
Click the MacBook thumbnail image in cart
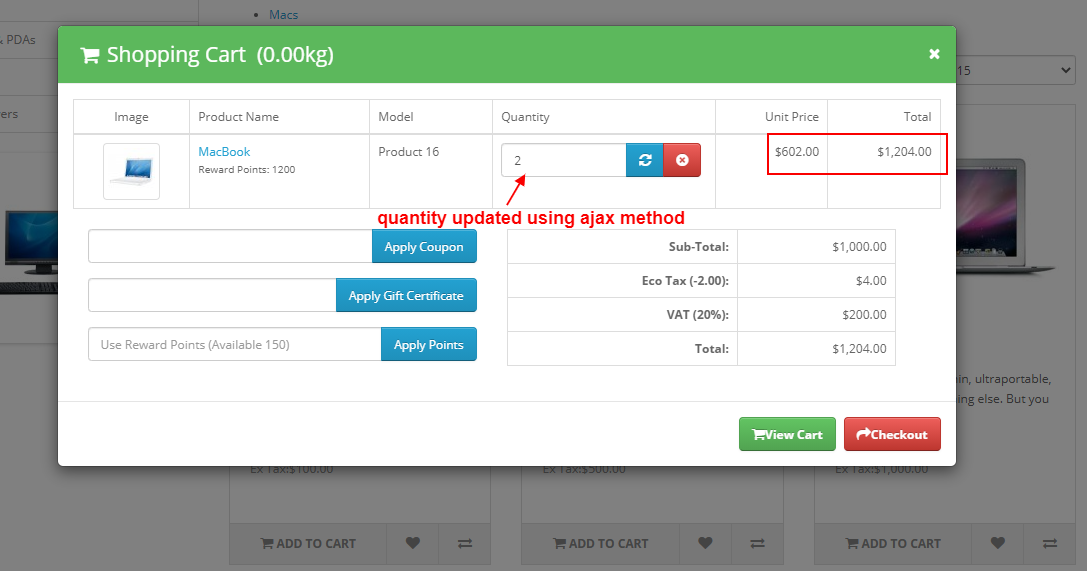point(131,171)
